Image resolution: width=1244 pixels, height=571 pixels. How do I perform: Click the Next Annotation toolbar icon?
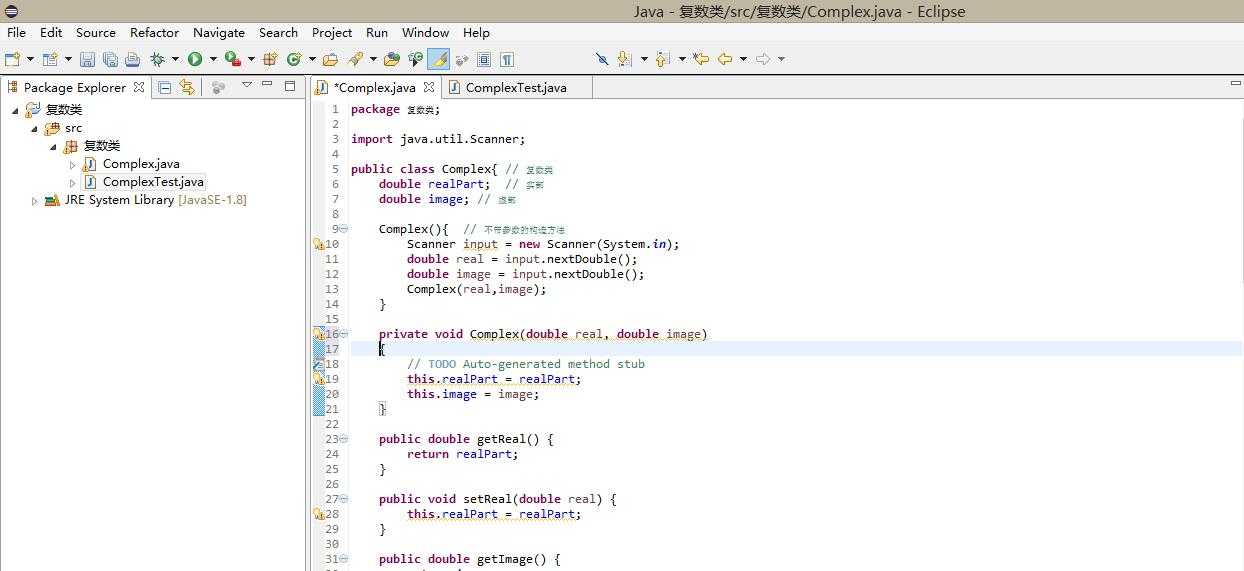point(625,59)
